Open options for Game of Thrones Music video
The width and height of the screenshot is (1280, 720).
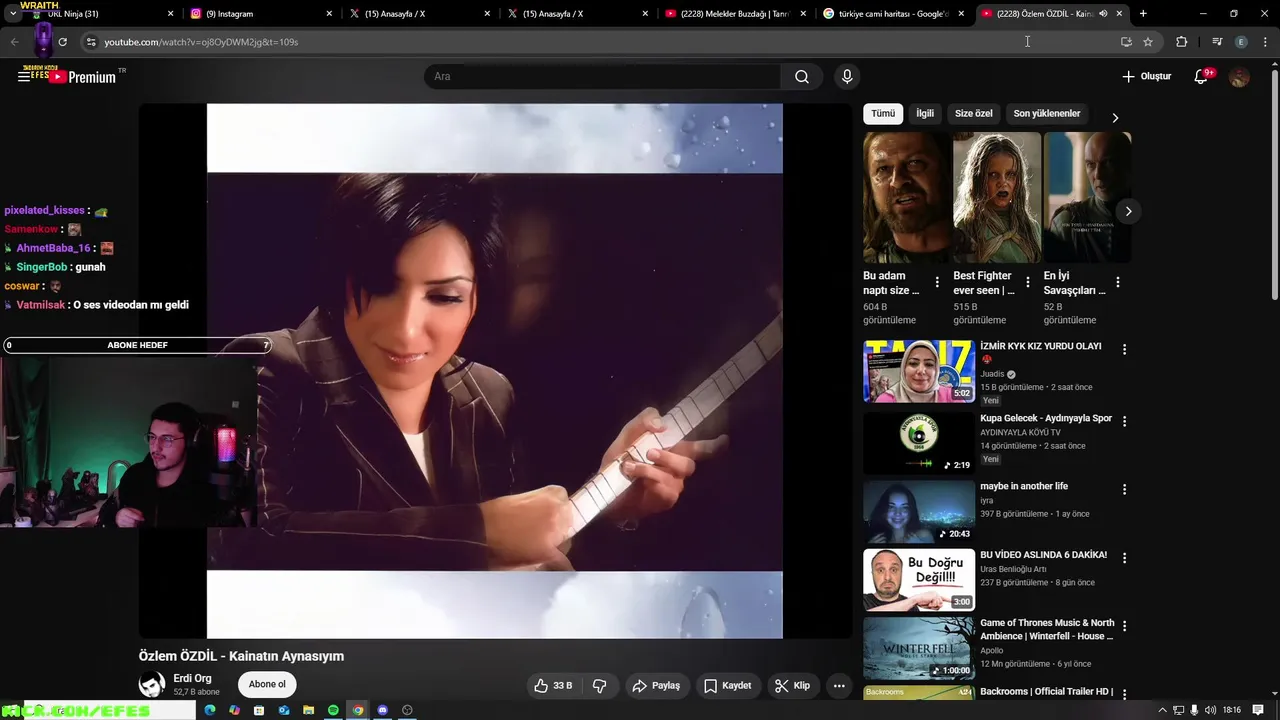pos(1124,626)
